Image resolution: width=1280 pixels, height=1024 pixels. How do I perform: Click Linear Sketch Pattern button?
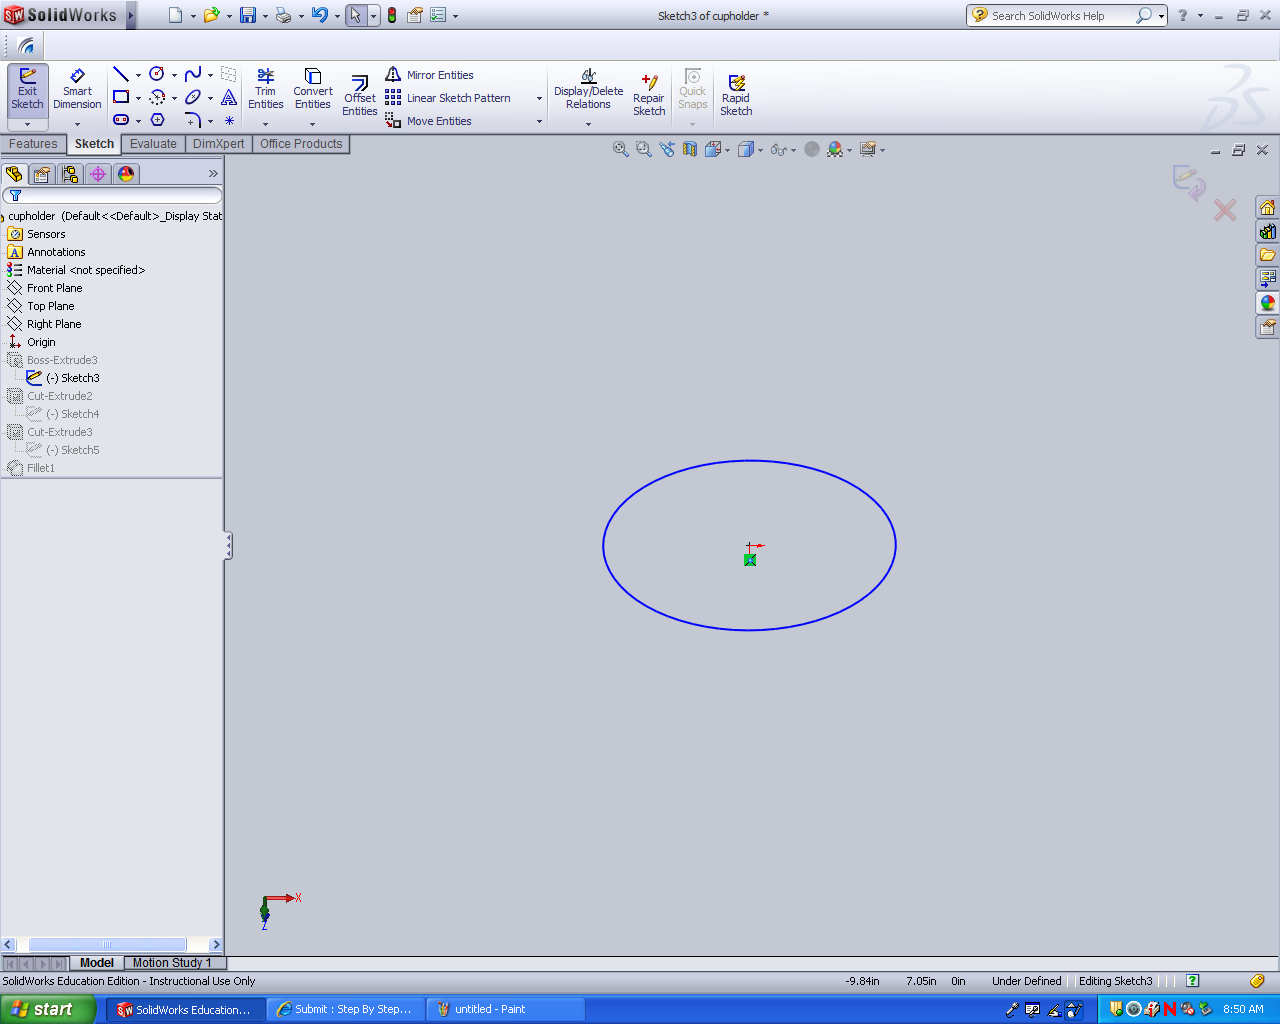click(x=448, y=98)
